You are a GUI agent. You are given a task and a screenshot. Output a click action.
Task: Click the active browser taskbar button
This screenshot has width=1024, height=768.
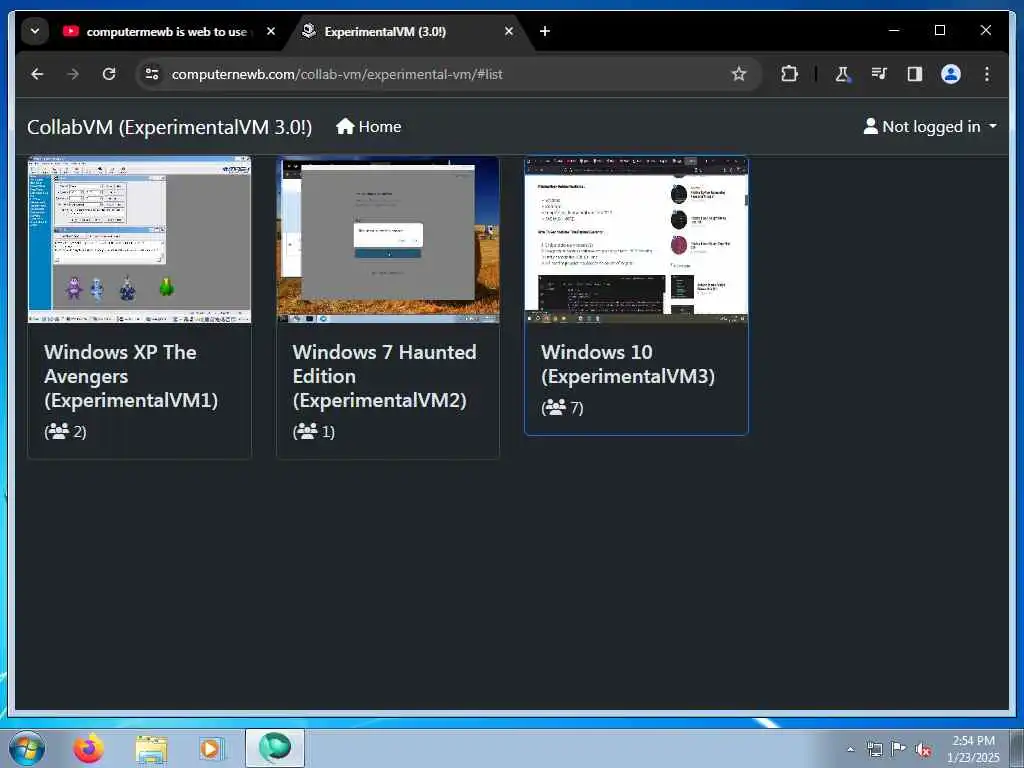tap(274, 748)
